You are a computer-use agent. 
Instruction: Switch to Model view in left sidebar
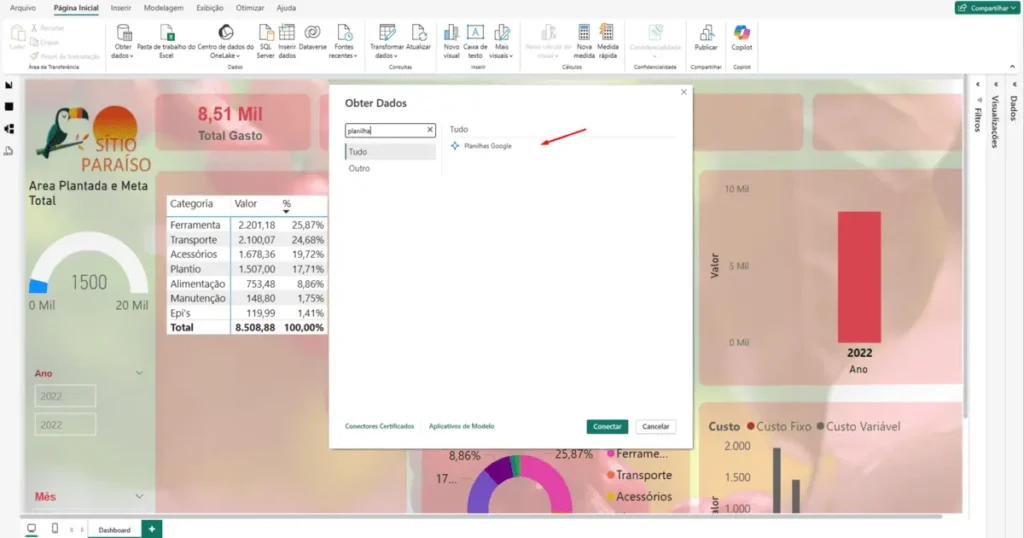point(9,129)
